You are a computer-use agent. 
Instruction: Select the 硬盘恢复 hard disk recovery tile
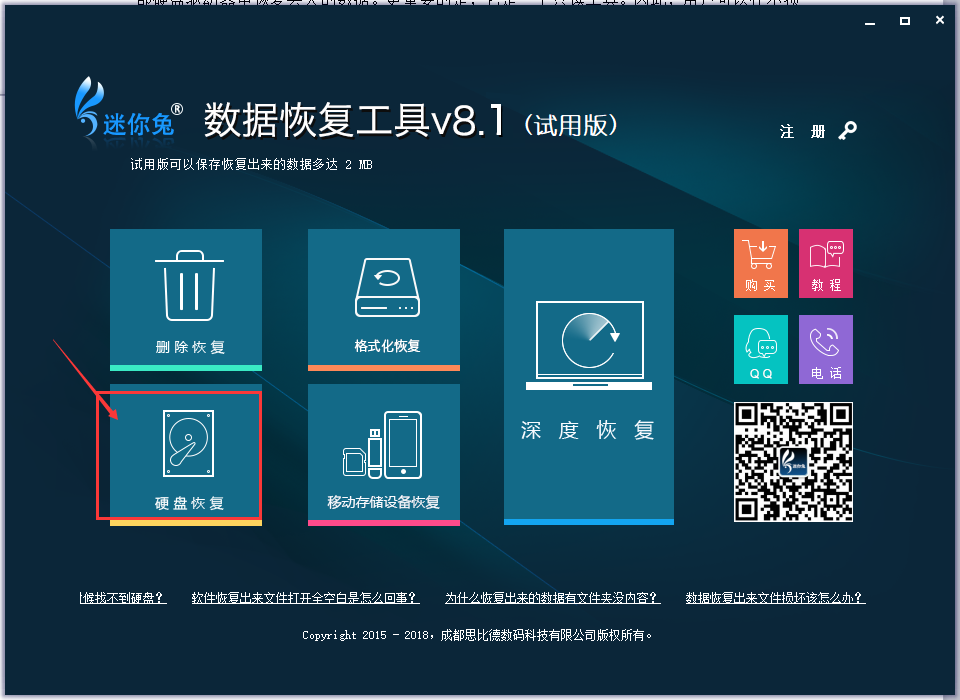(x=186, y=456)
